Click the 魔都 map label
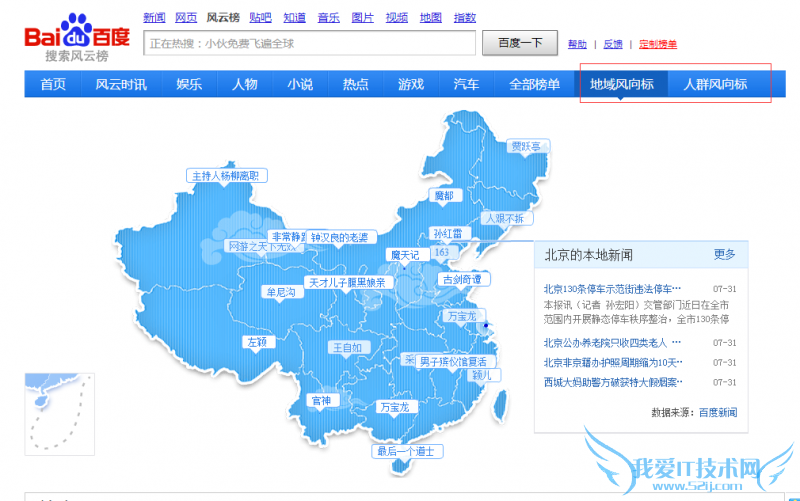The width and height of the screenshot is (800, 501). 444,195
